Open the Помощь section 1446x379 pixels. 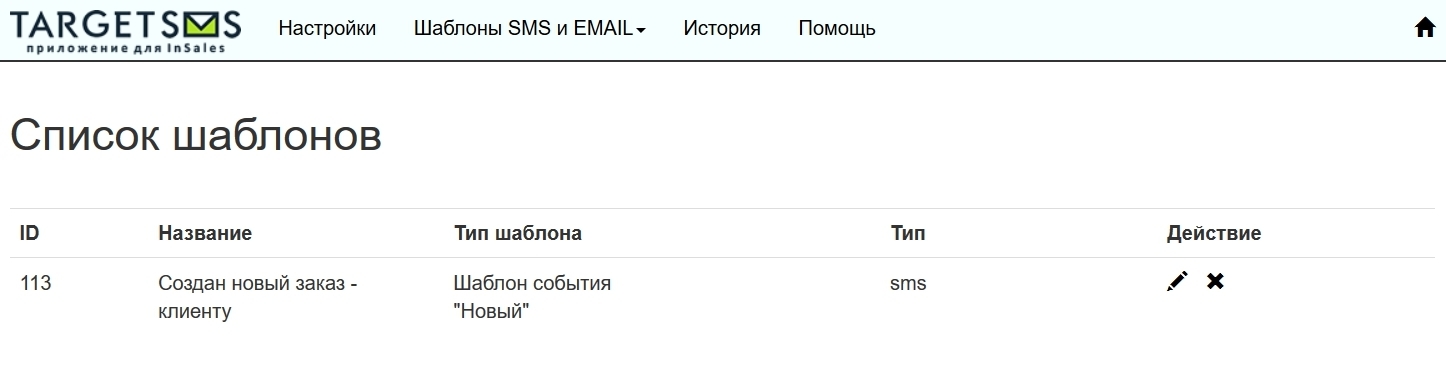837,29
